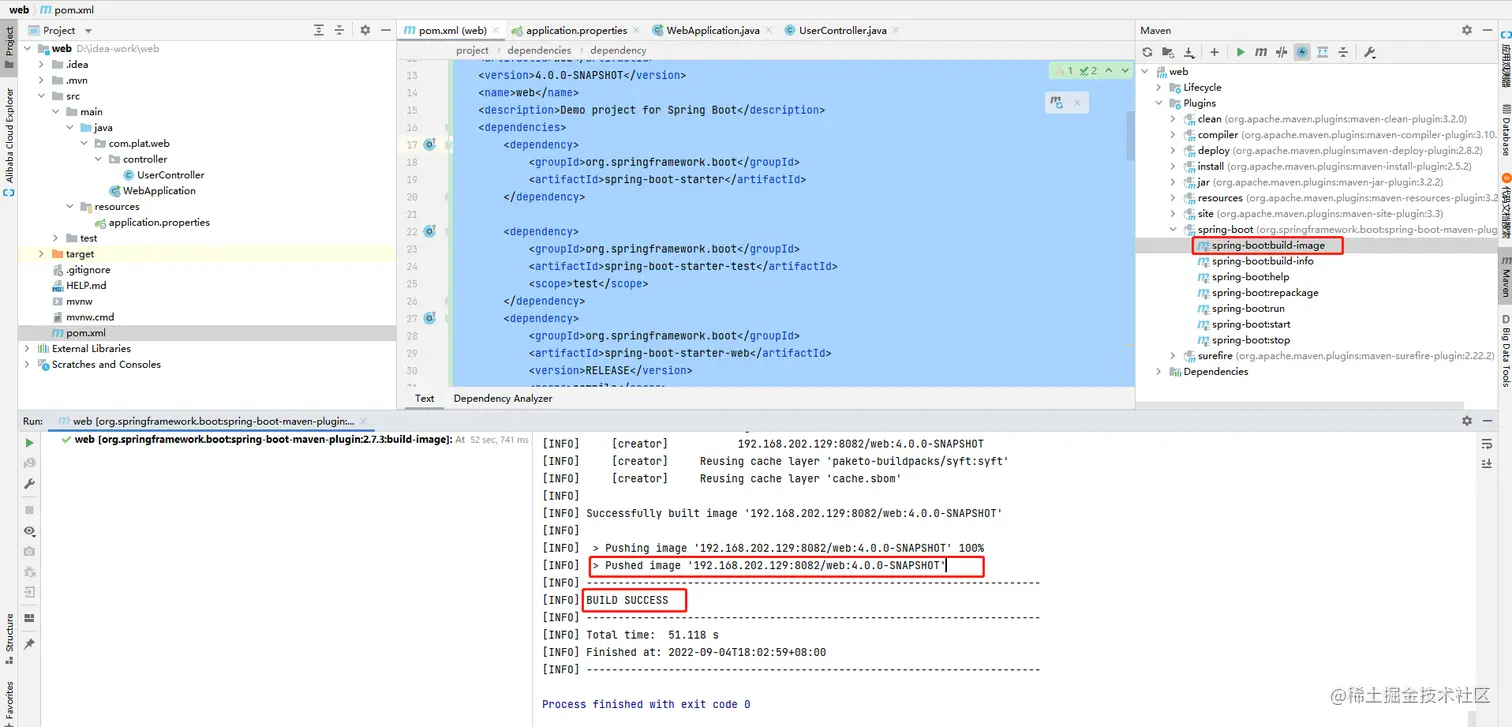Show Maven dependencies diagram

tap(1323, 52)
